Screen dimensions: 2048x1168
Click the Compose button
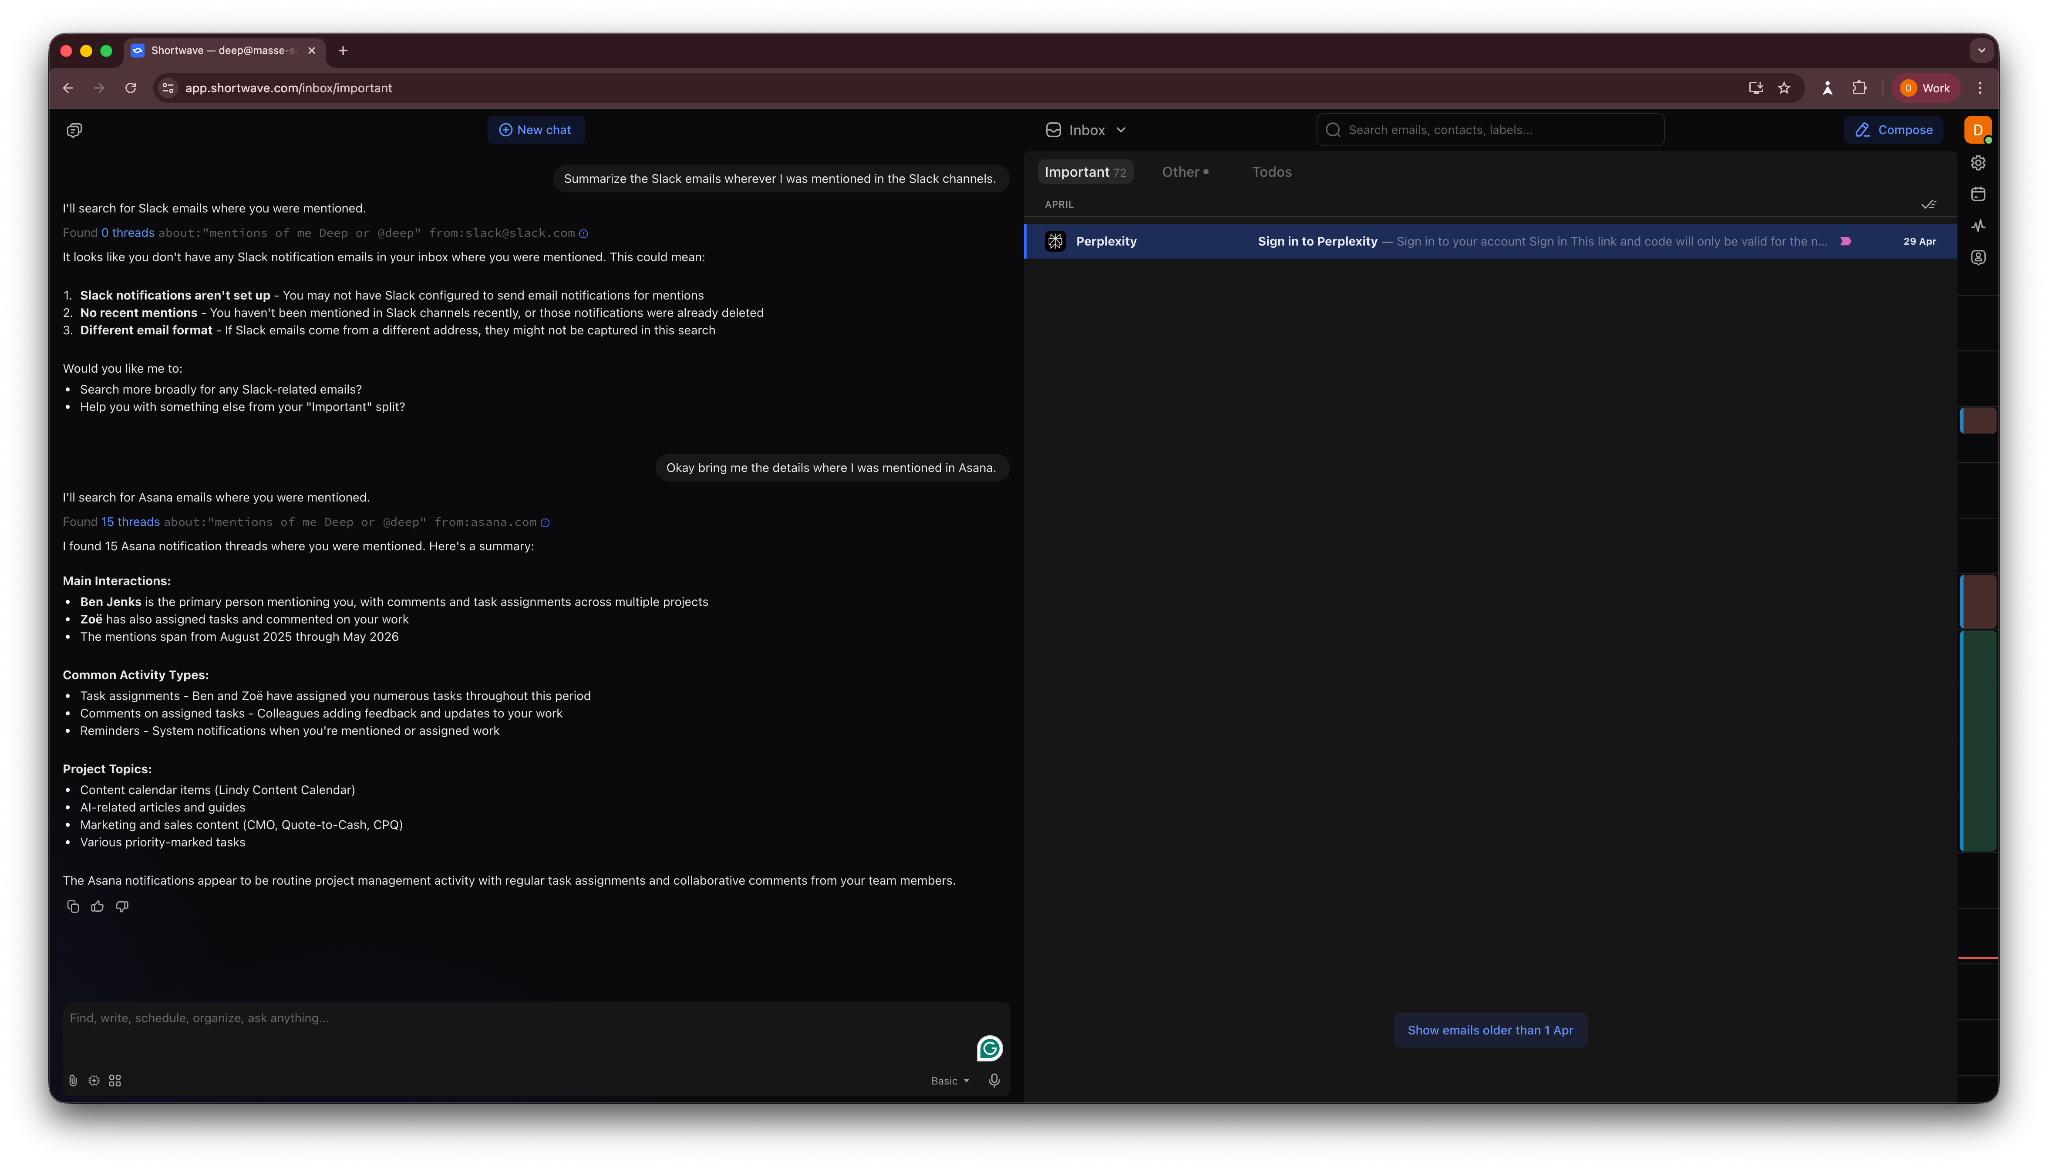tap(1894, 130)
